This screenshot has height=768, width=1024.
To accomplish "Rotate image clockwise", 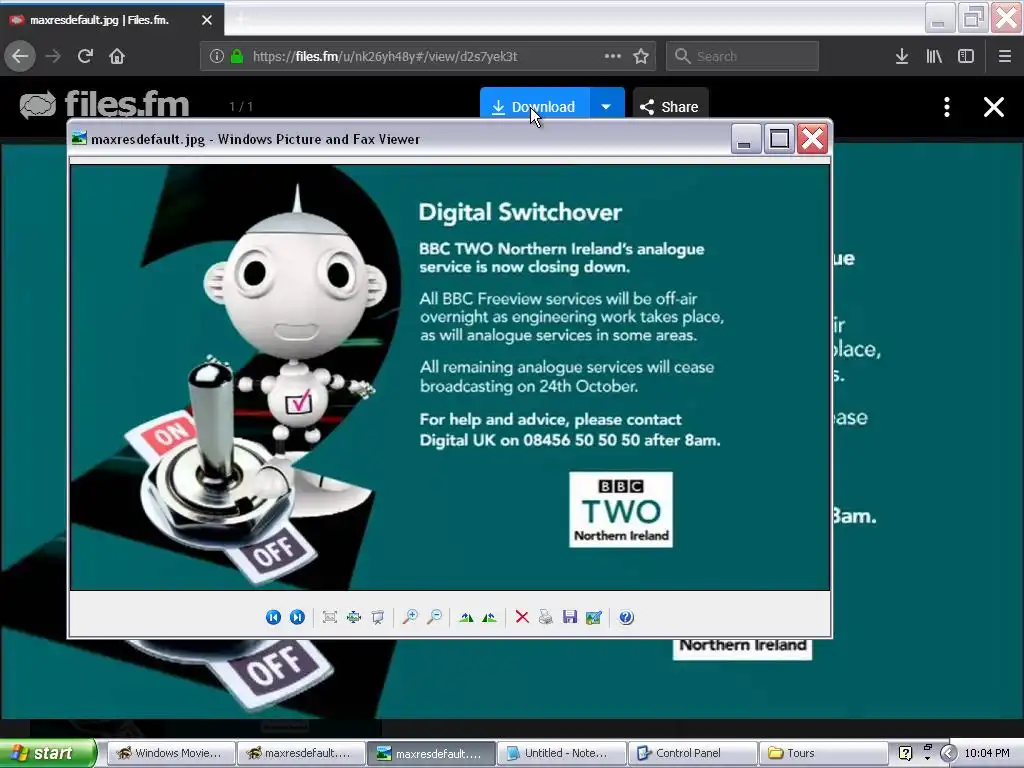I will [466, 617].
